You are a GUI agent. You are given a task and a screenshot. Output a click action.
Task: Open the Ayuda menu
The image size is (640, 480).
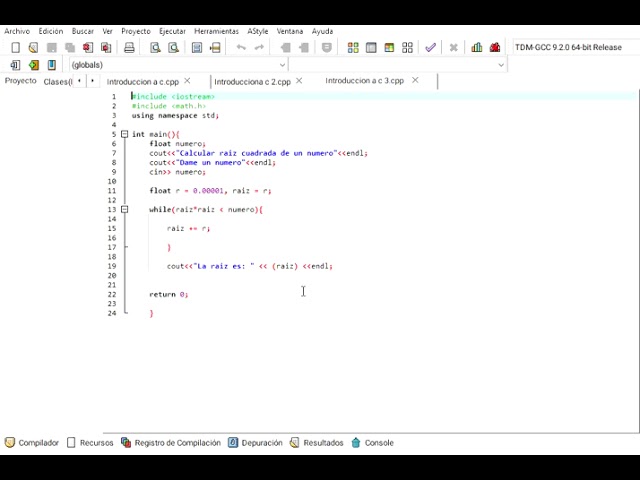[322, 31]
